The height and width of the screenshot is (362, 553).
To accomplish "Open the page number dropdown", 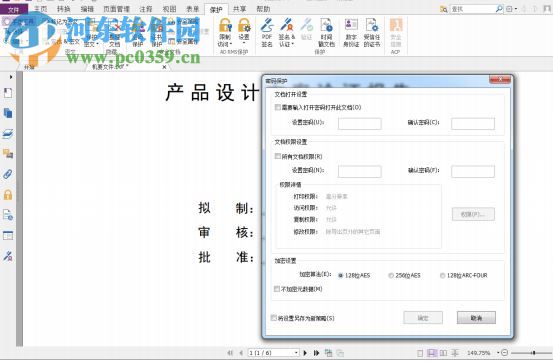I will pos(296,352).
